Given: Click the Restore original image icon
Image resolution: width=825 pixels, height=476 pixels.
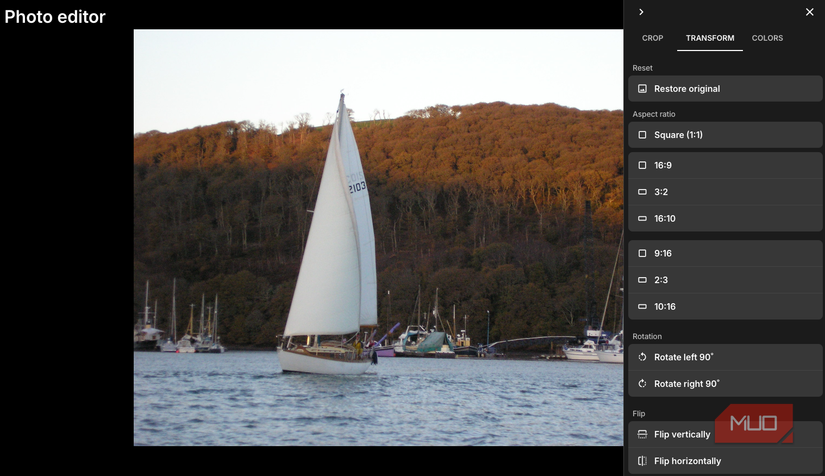Looking at the screenshot, I should (642, 89).
